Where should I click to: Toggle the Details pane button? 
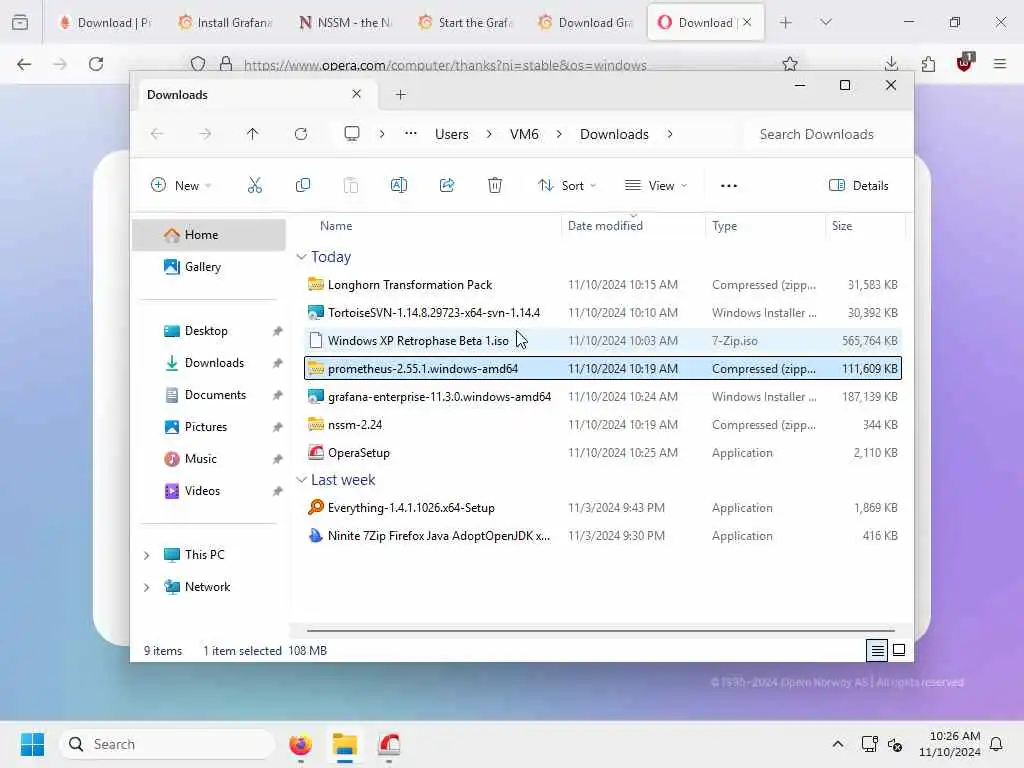click(859, 185)
